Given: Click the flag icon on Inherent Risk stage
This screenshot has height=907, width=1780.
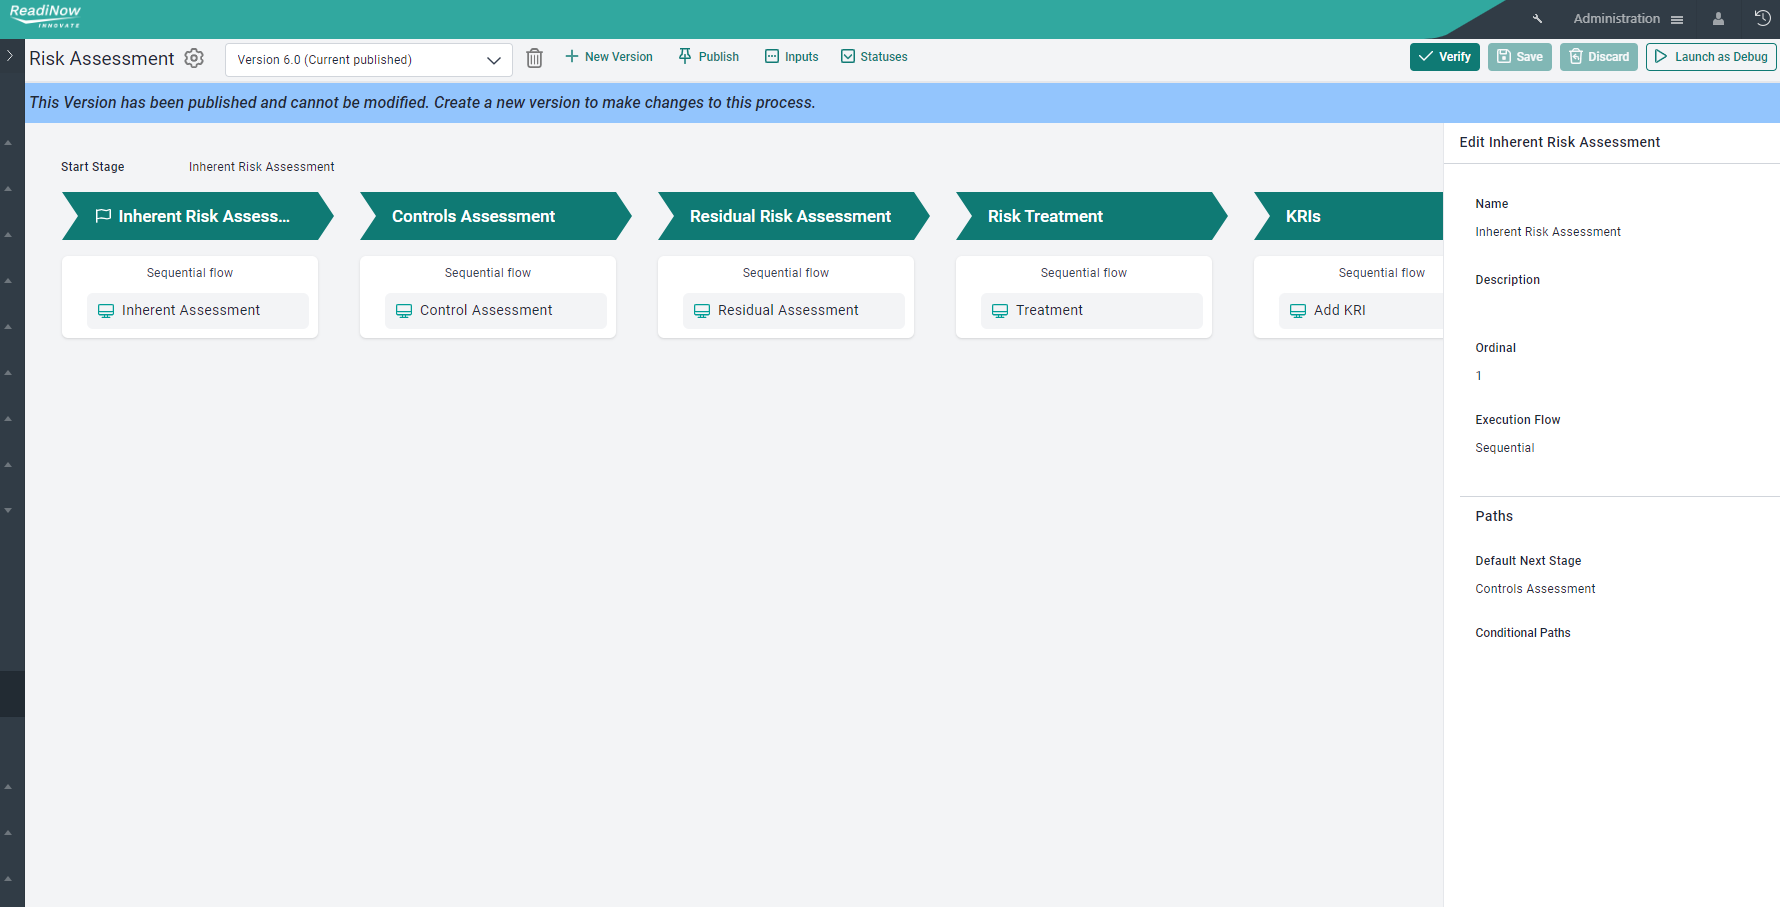Looking at the screenshot, I should pyautogui.click(x=103, y=216).
